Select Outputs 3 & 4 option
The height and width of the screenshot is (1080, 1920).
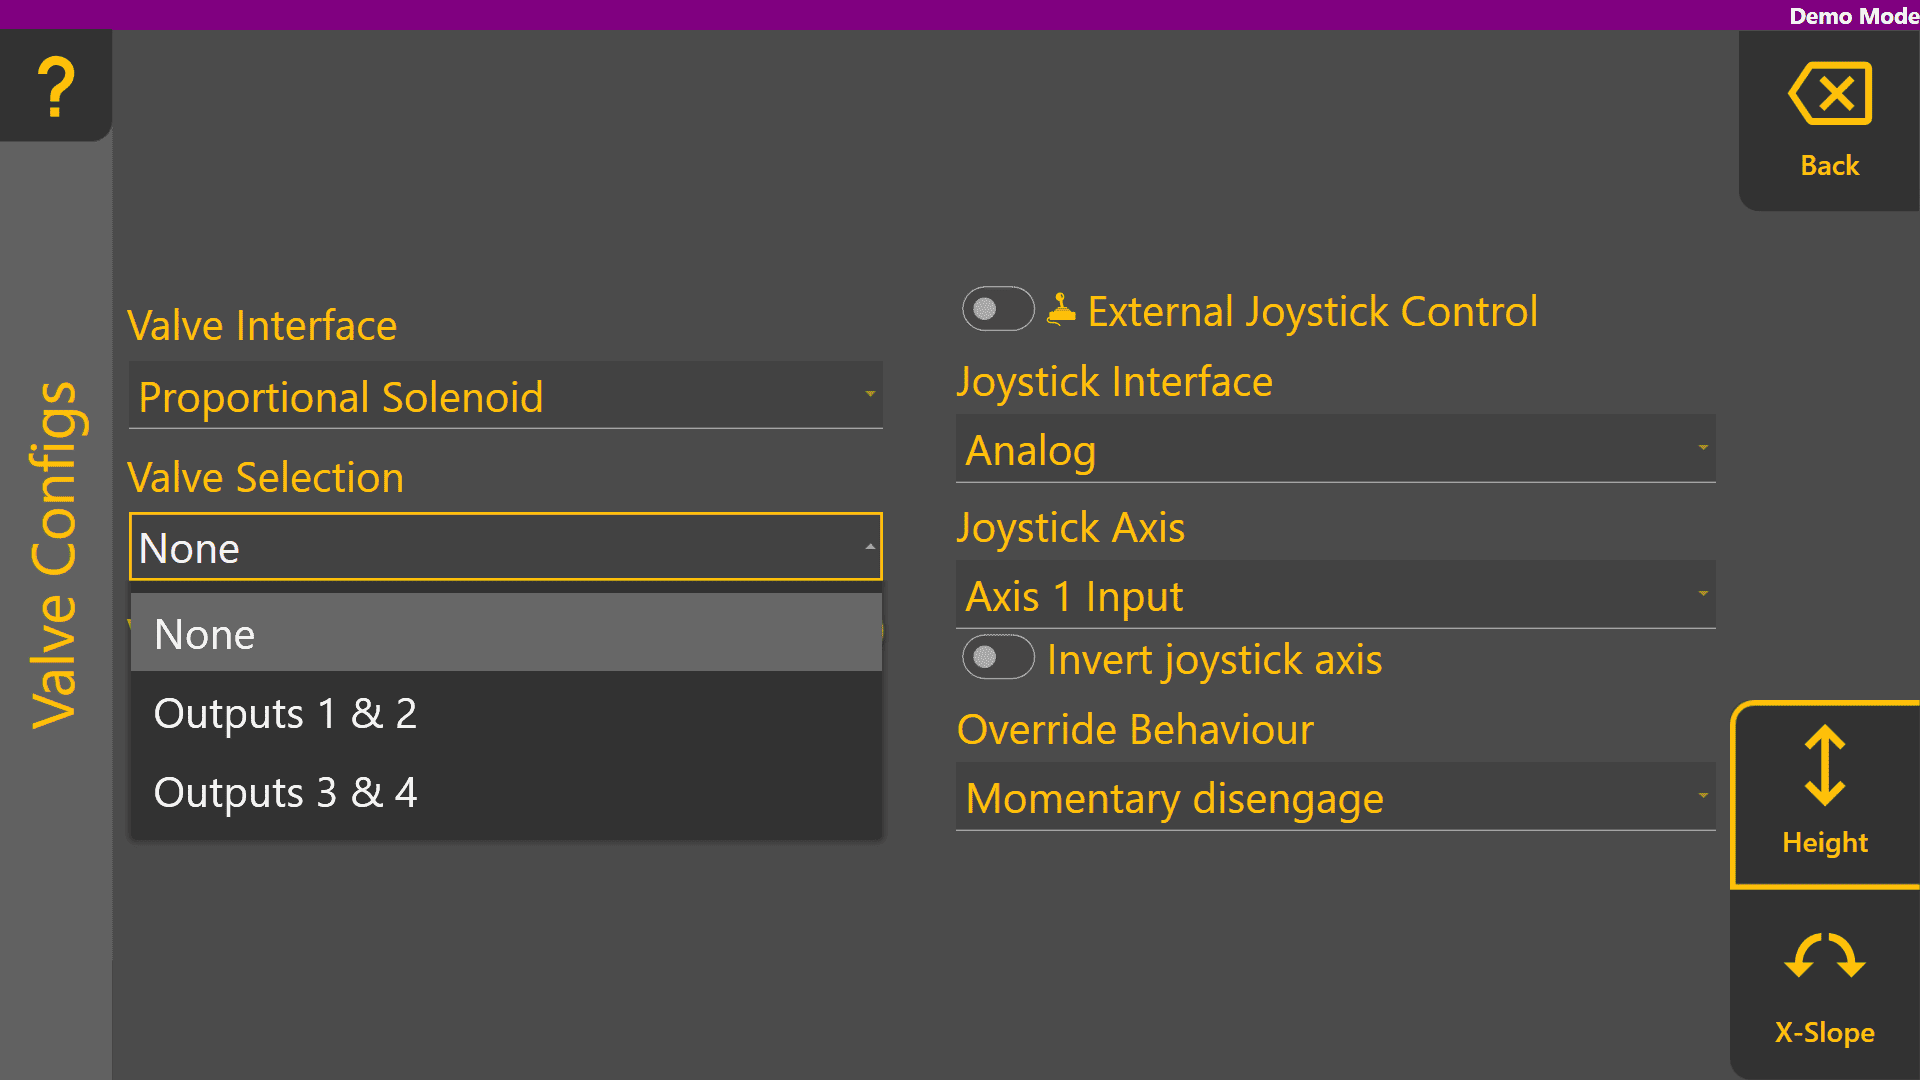(505, 792)
